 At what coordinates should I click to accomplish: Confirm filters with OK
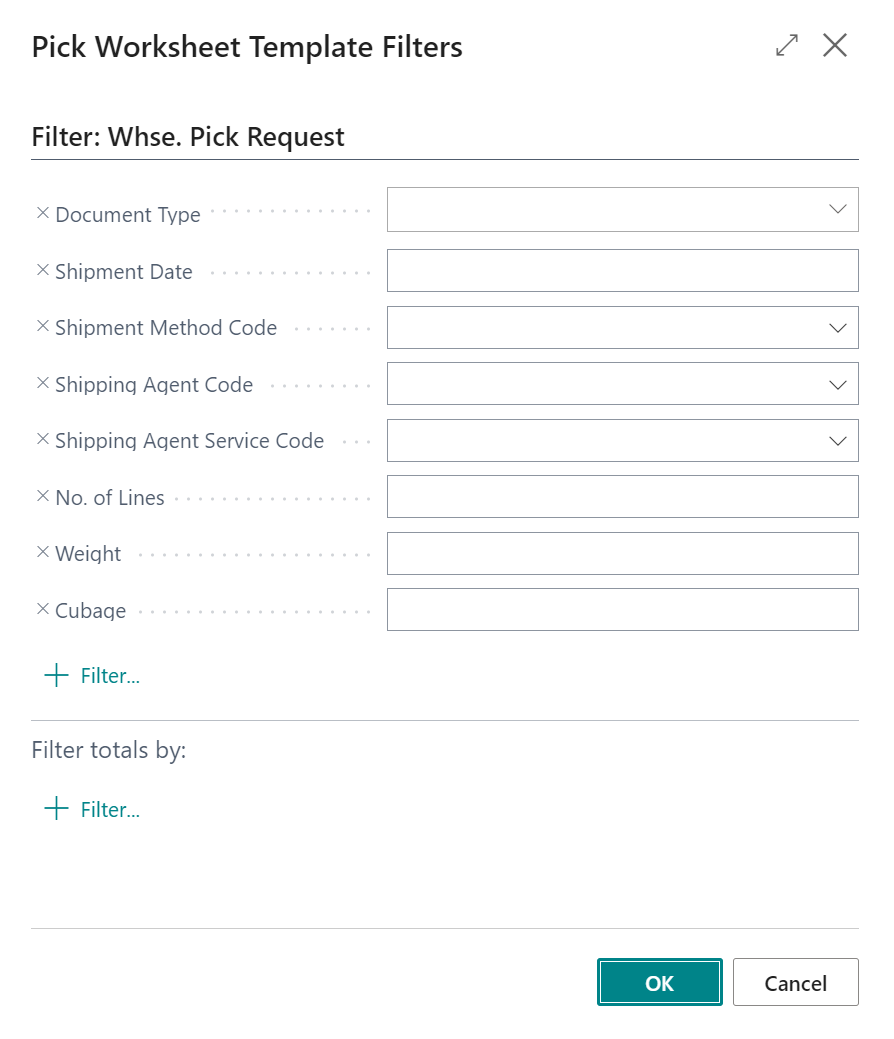659,982
